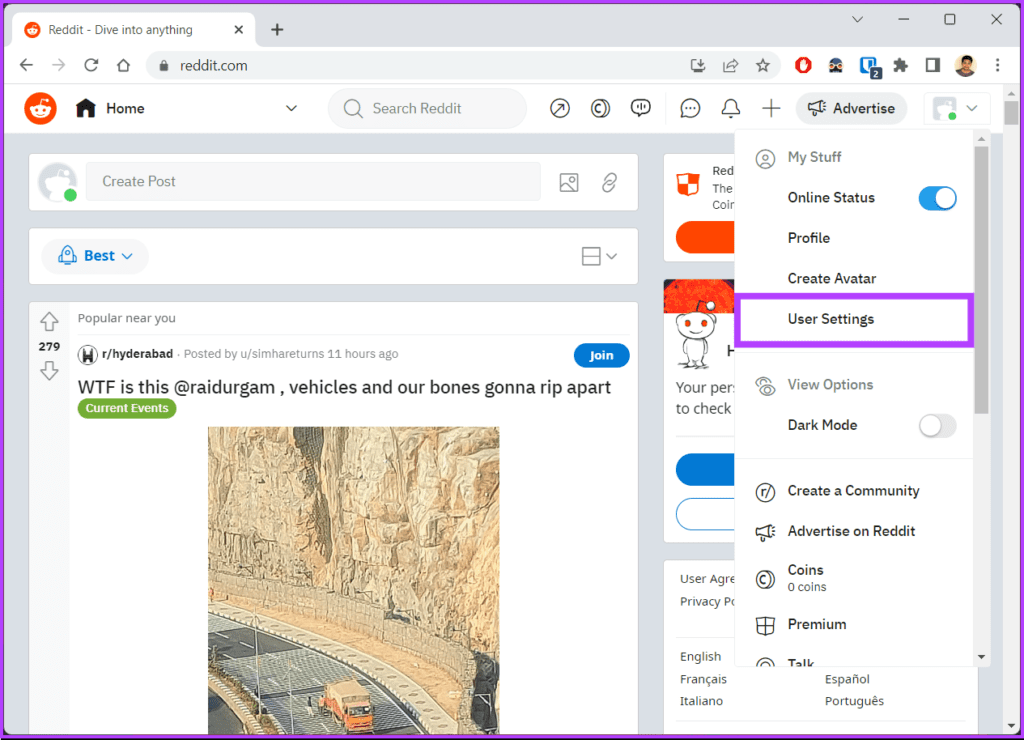Open the Coins icon in Reddit header
1024x740 pixels.
coord(600,108)
